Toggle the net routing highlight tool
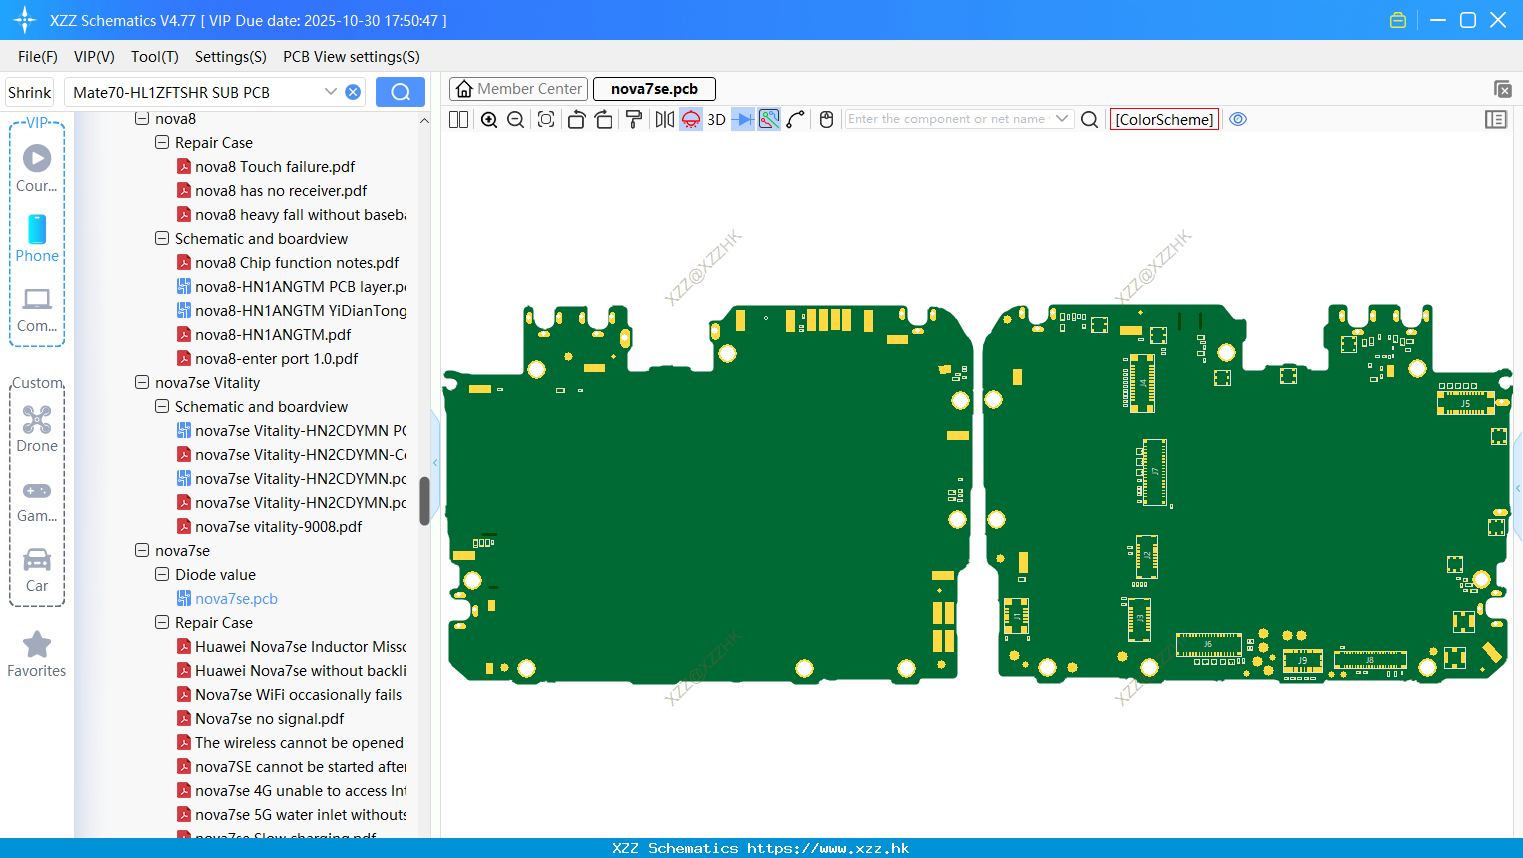The image size is (1523, 858). [x=769, y=119]
